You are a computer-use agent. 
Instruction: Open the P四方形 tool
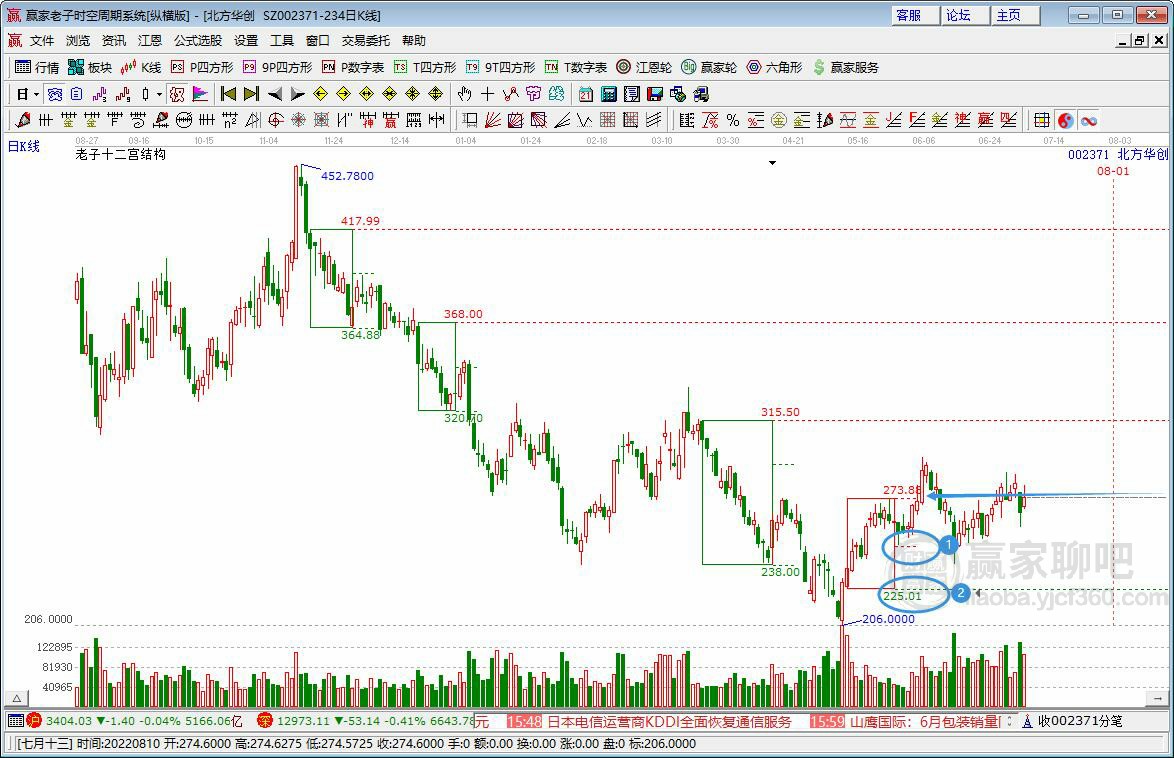click(202, 67)
